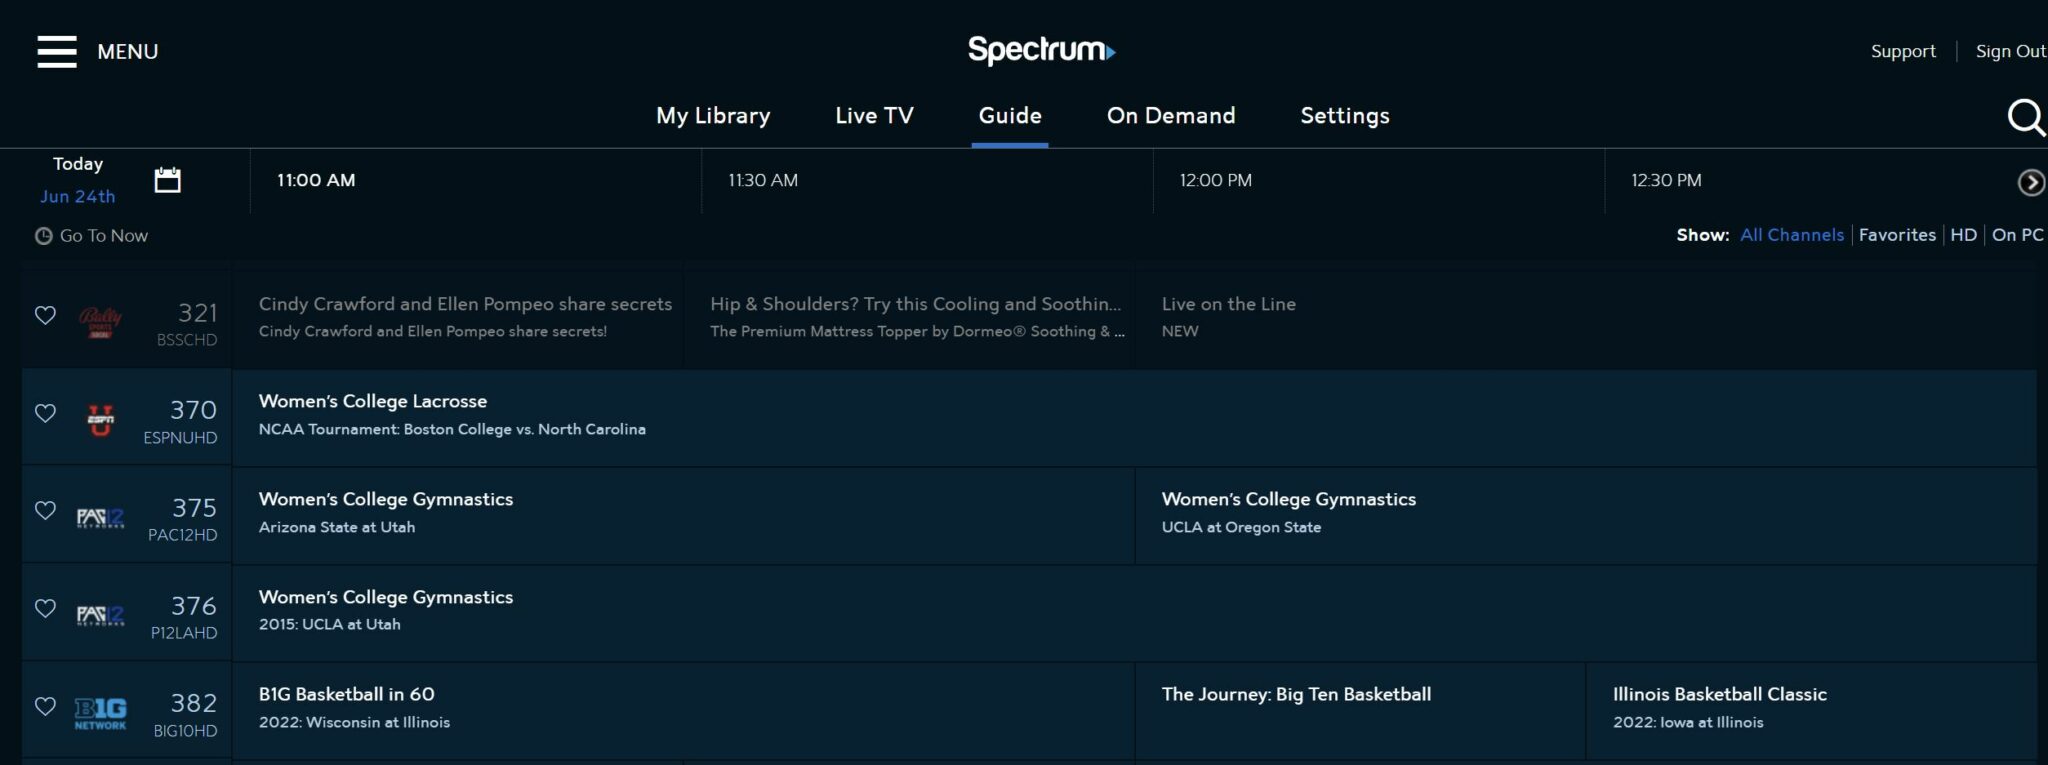
Task: Favorite channel 370 ESPNUHD with heart
Action: (x=45, y=413)
